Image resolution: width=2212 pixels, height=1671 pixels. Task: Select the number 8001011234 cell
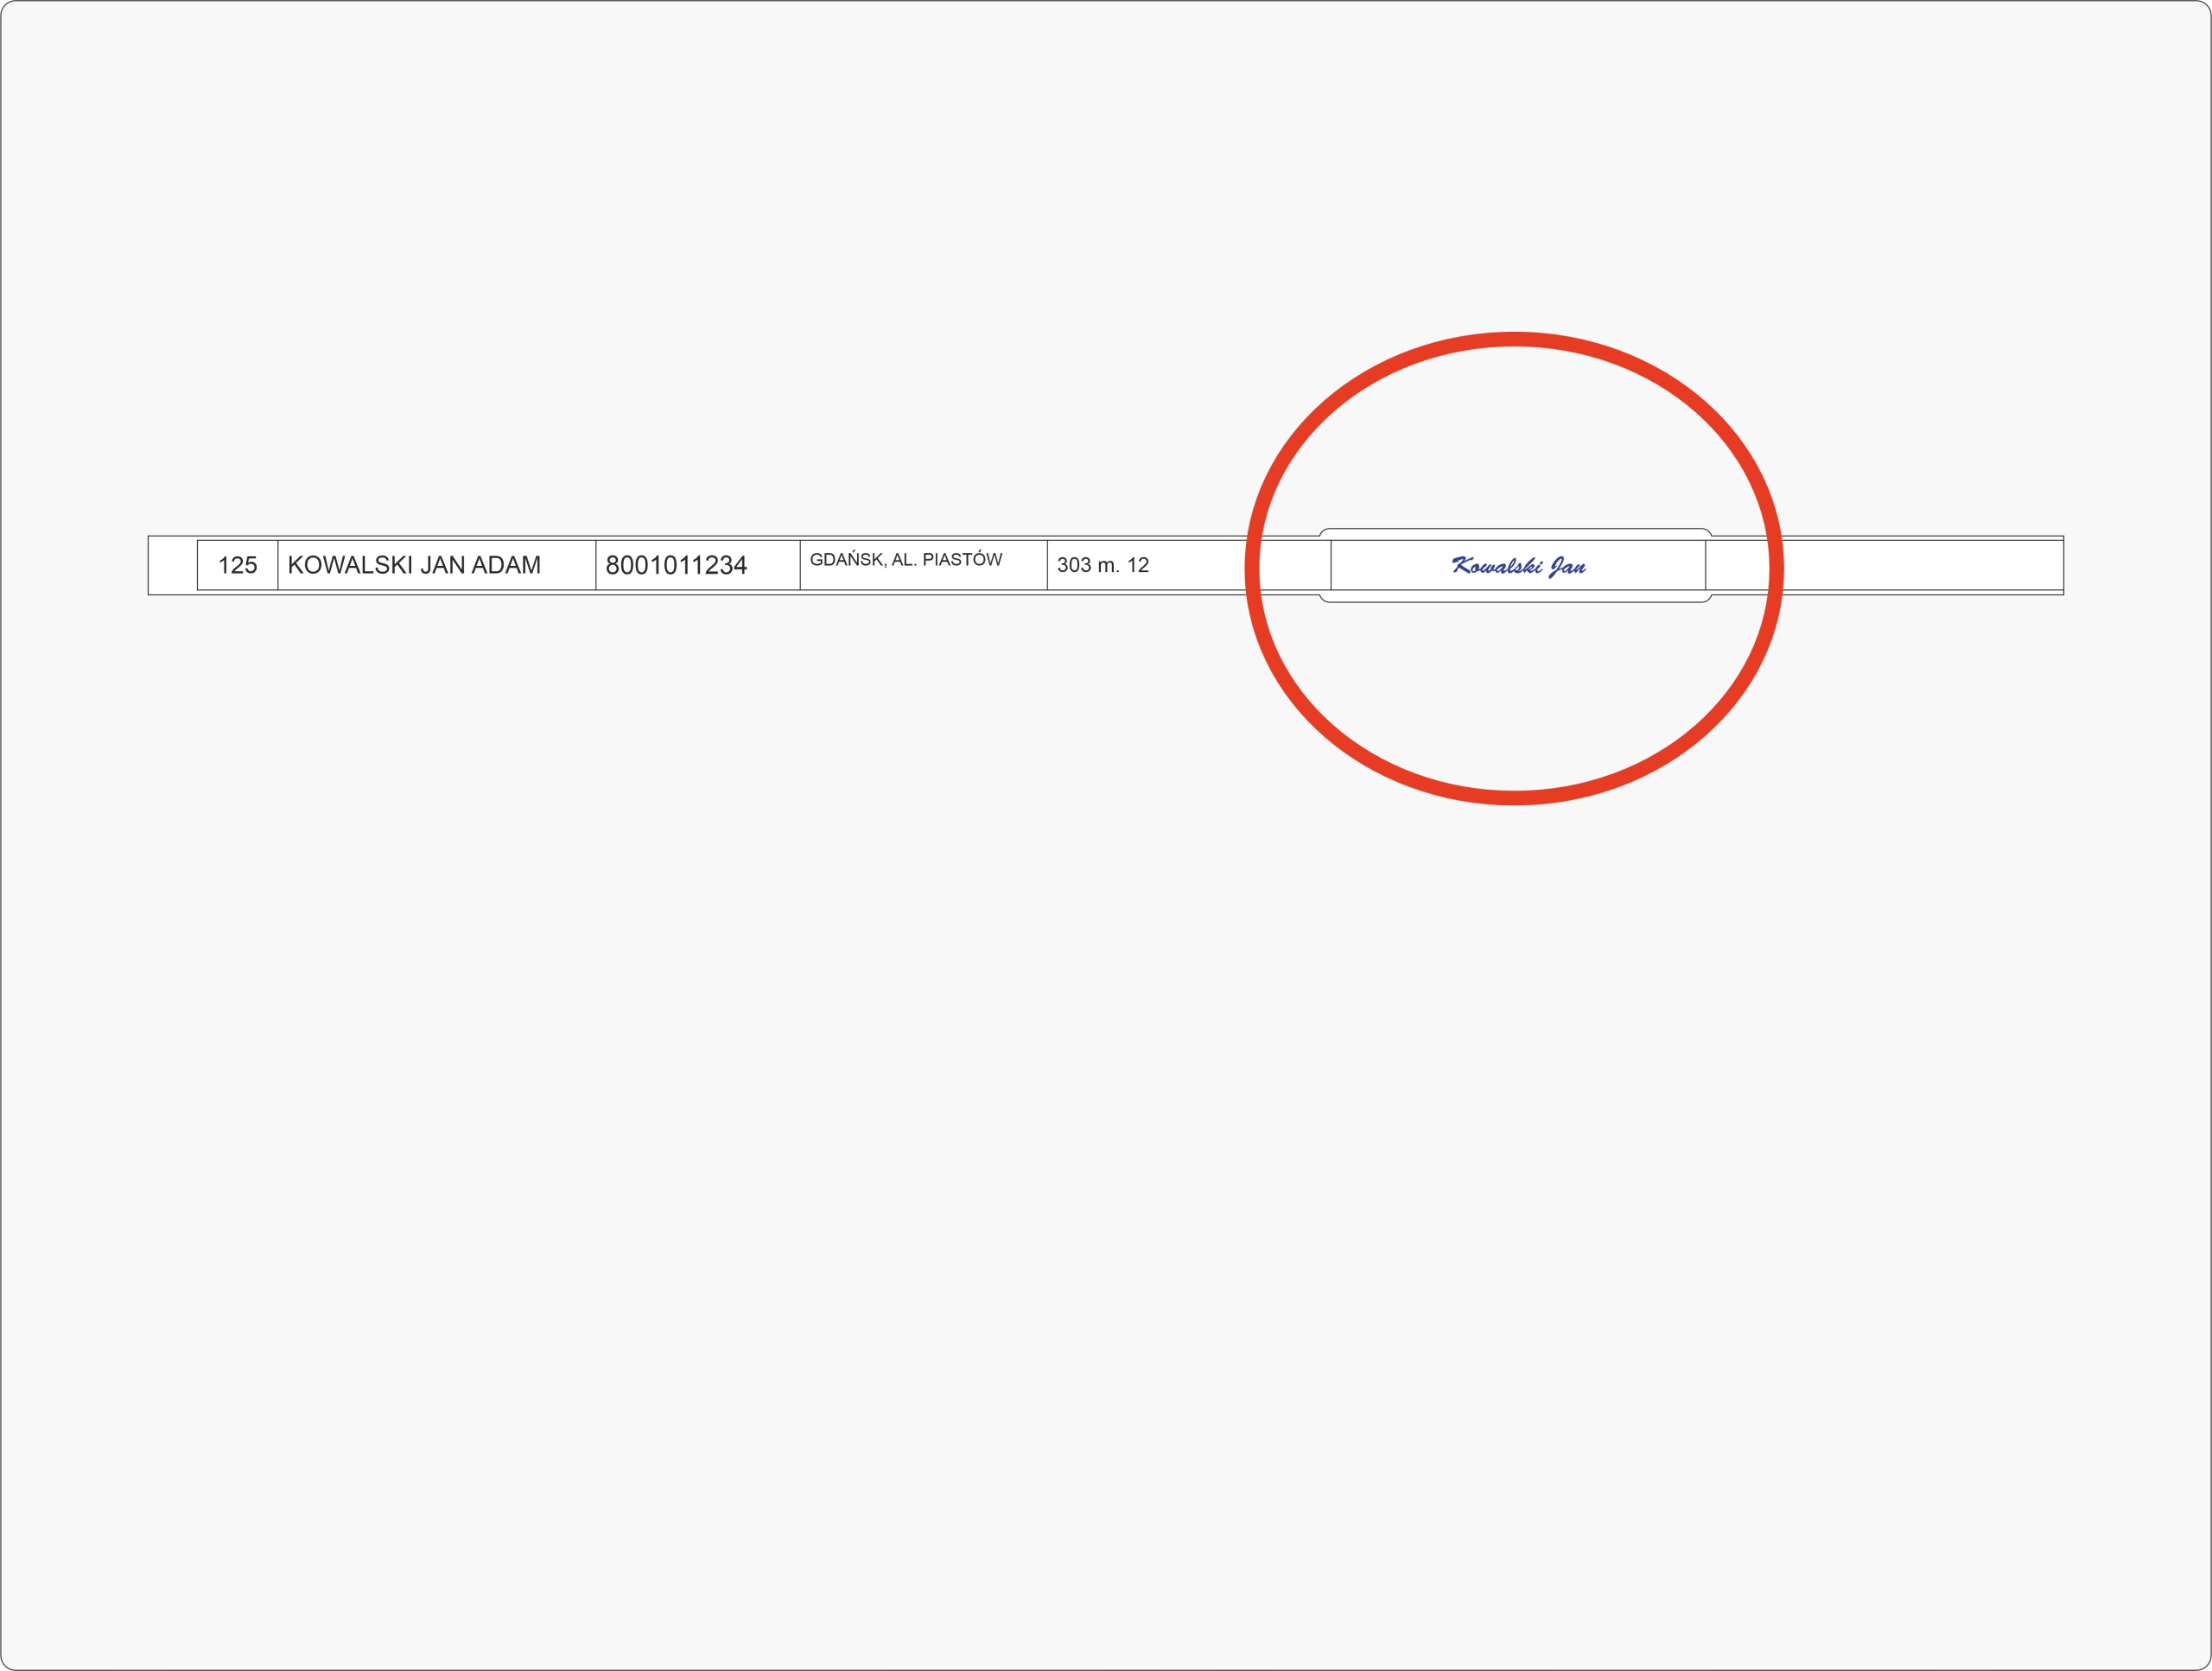pos(676,565)
